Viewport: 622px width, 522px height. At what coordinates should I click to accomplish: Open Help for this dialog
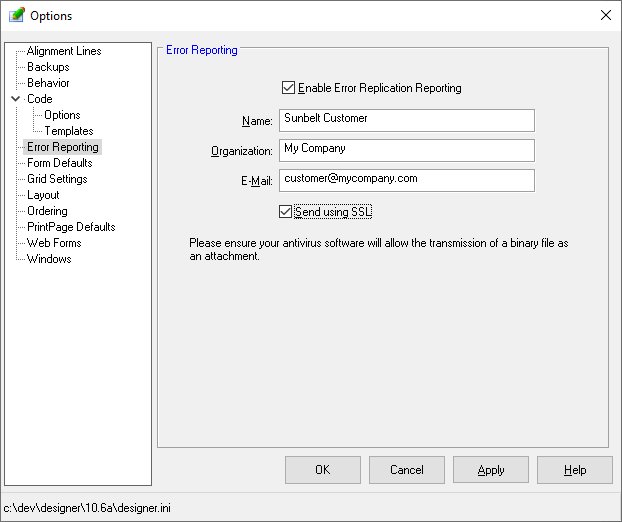pyautogui.click(x=574, y=470)
